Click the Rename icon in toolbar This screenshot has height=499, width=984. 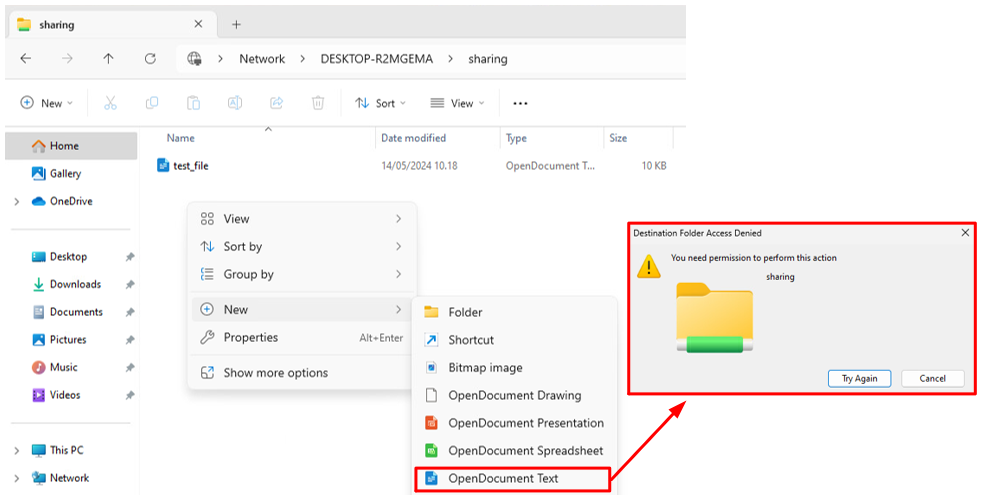(235, 103)
